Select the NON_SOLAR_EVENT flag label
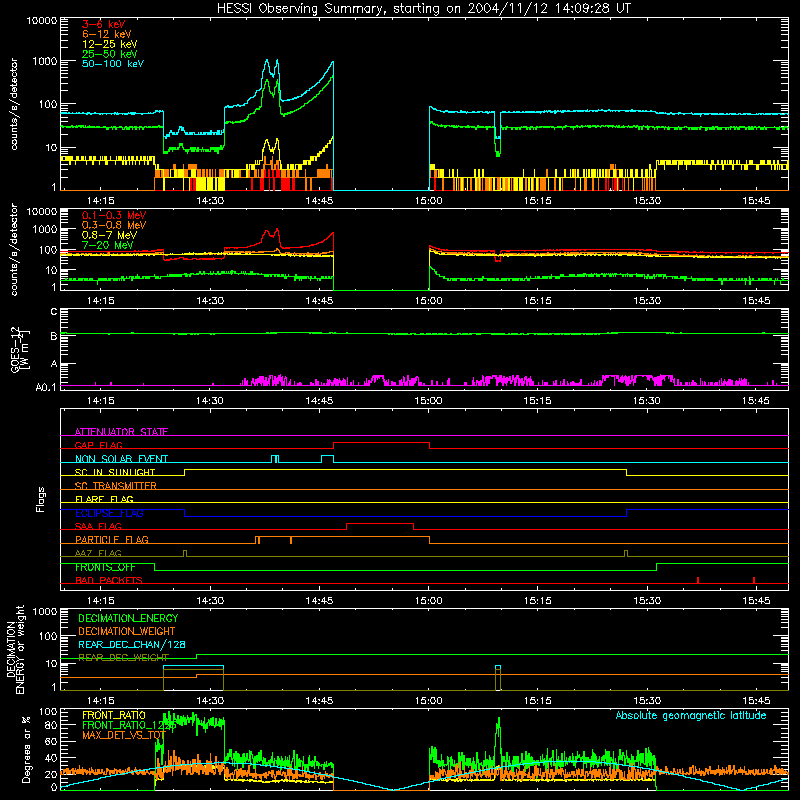 coord(121,459)
